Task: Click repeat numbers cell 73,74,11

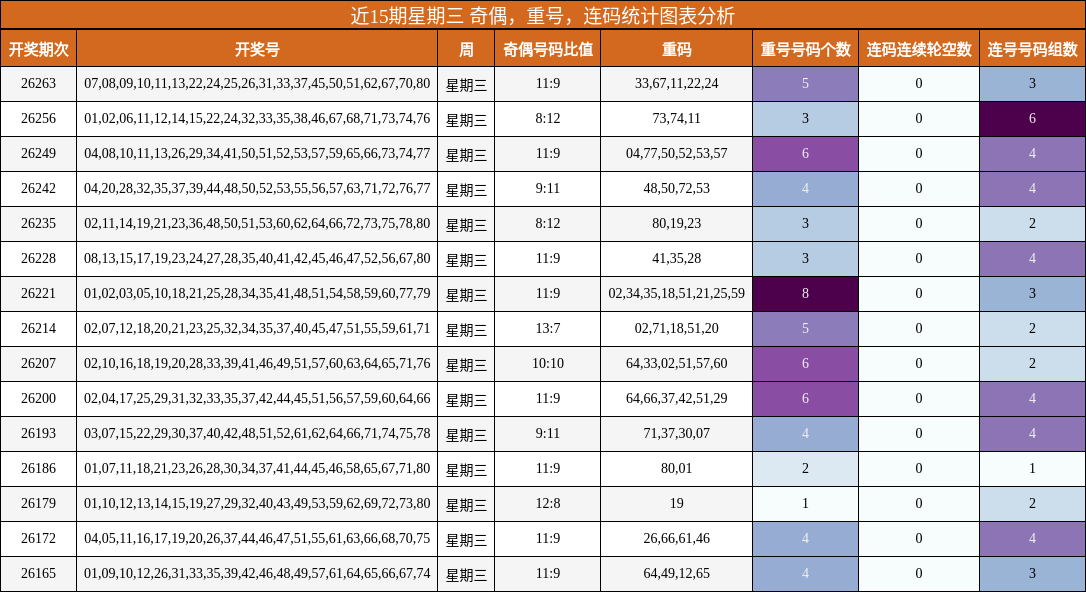Action: 677,118
